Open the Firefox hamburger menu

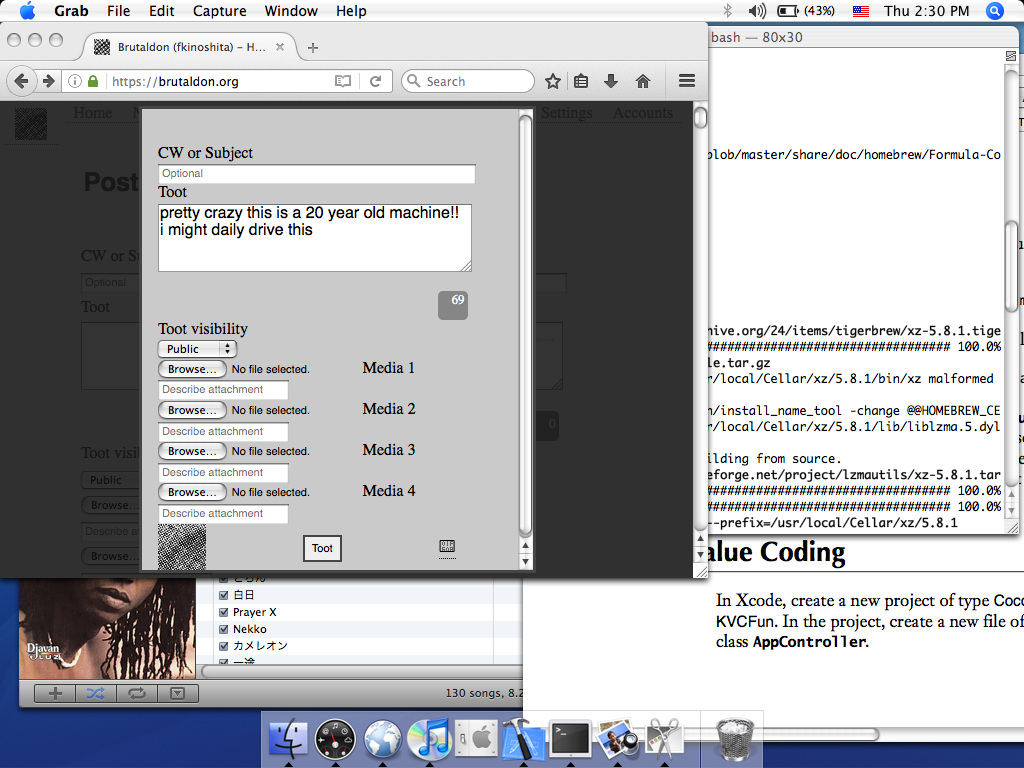pyautogui.click(x=686, y=82)
